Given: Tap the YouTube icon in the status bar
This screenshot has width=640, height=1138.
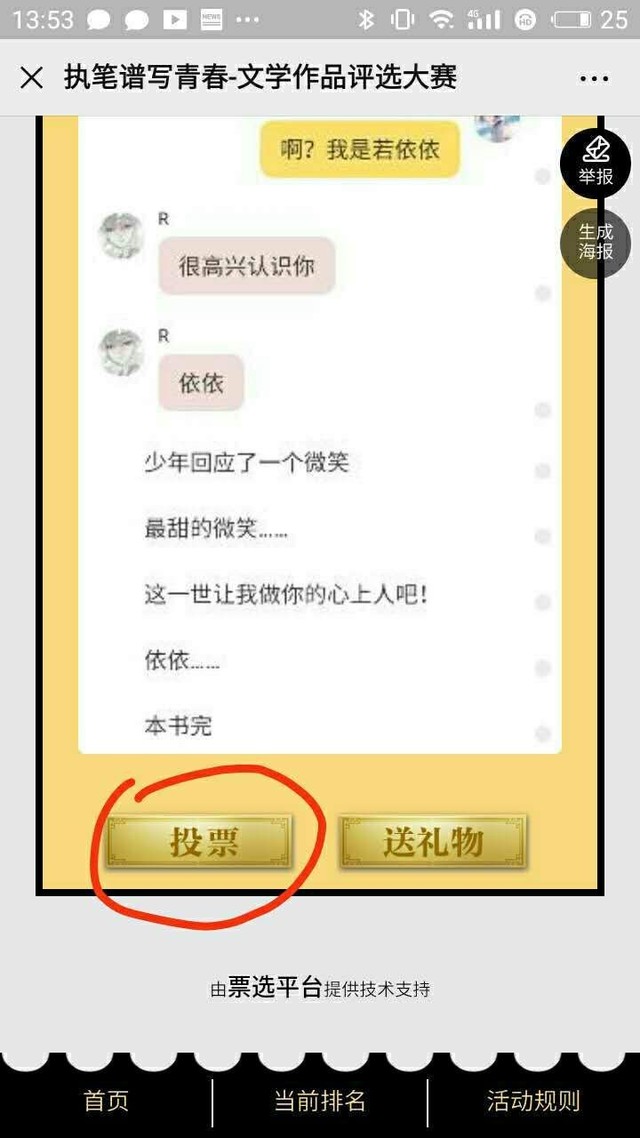Looking at the screenshot, I should (x=174, y=20).
